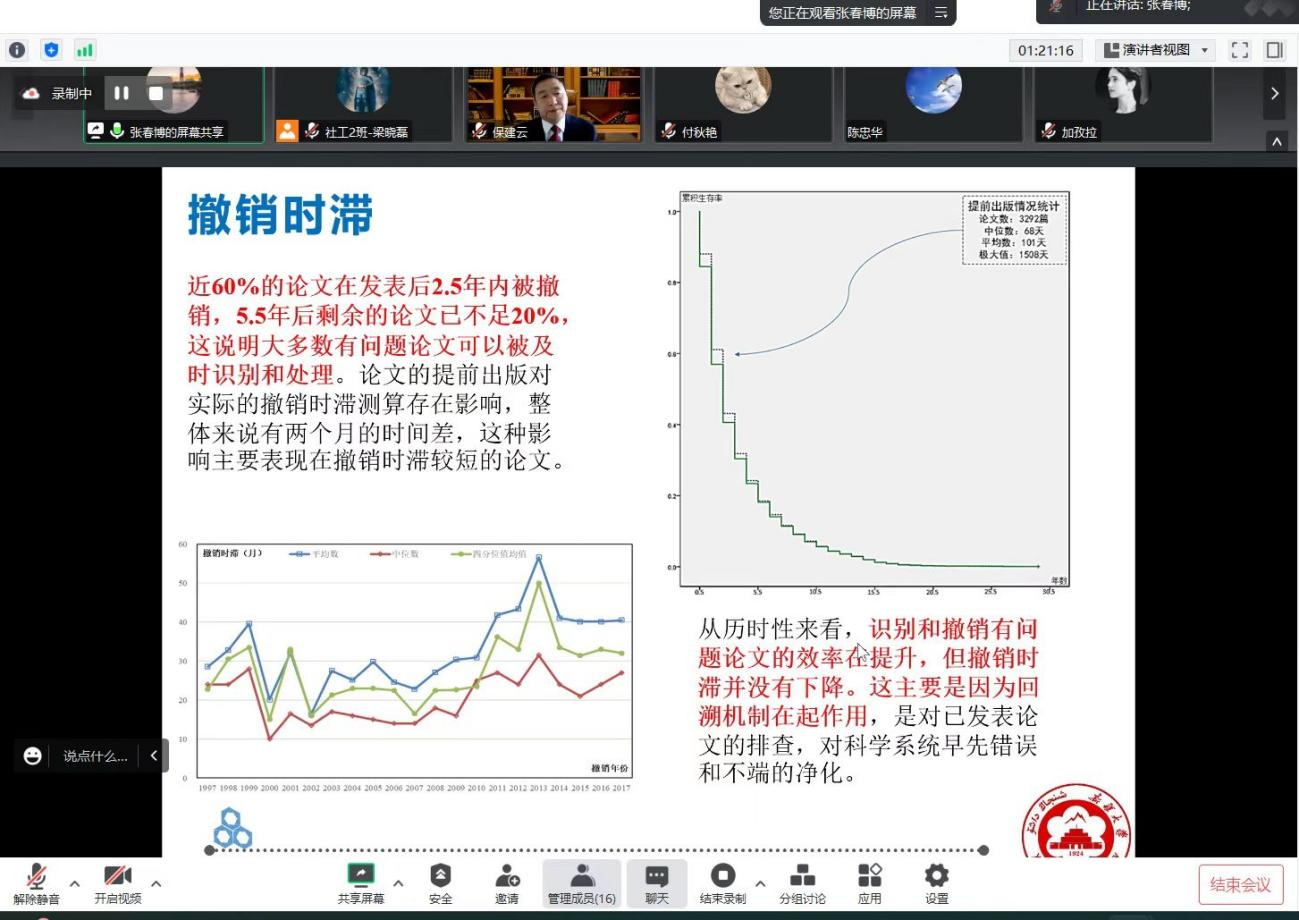Click the 平均数 legend entry
Viewport: 1299px width, 920px height.
[x=314, y=553]
